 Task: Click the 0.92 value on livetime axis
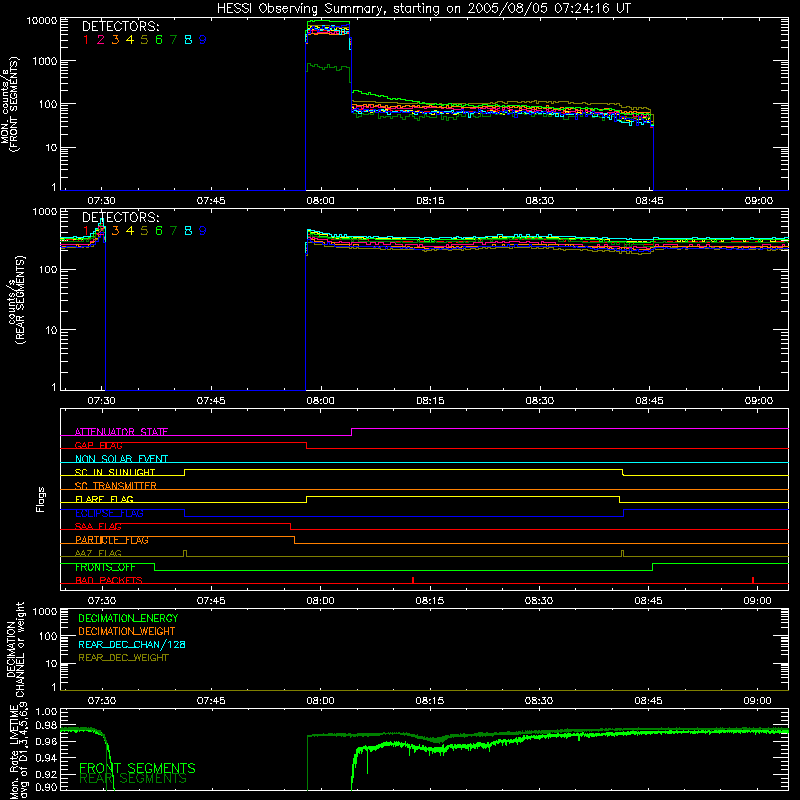tap(46, 774)
